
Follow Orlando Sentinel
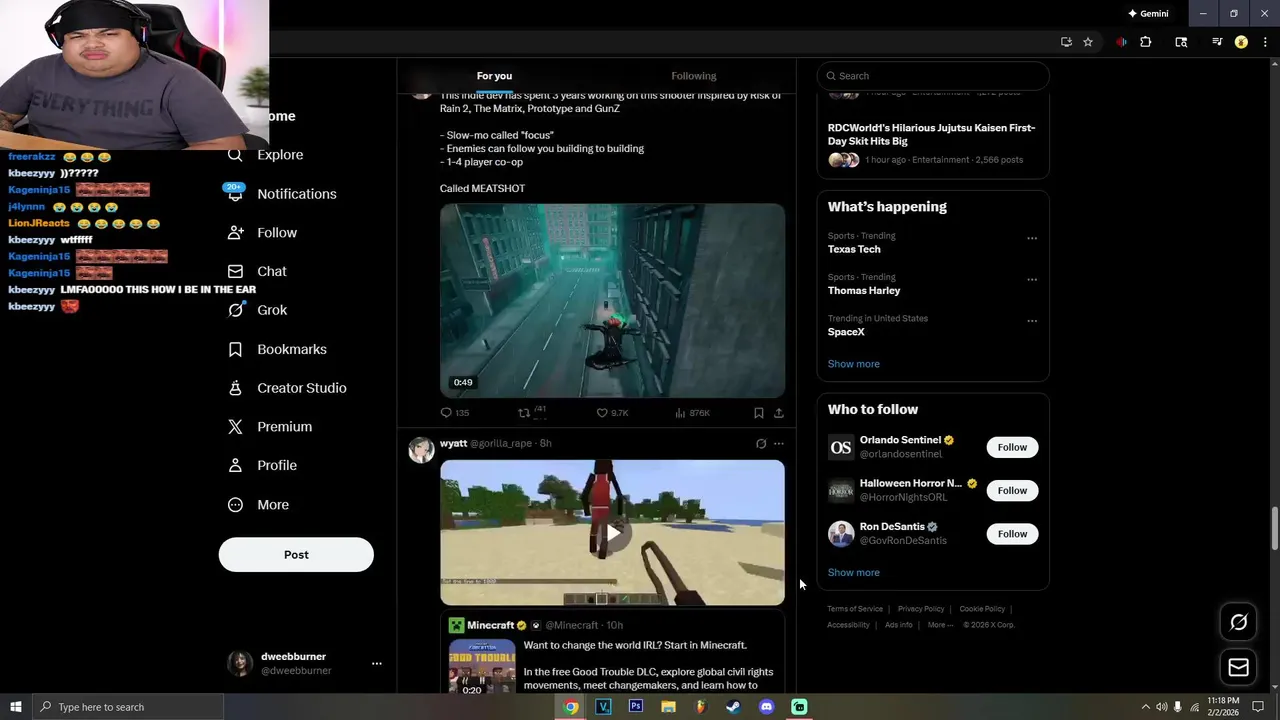click(x=1012, y=447)
